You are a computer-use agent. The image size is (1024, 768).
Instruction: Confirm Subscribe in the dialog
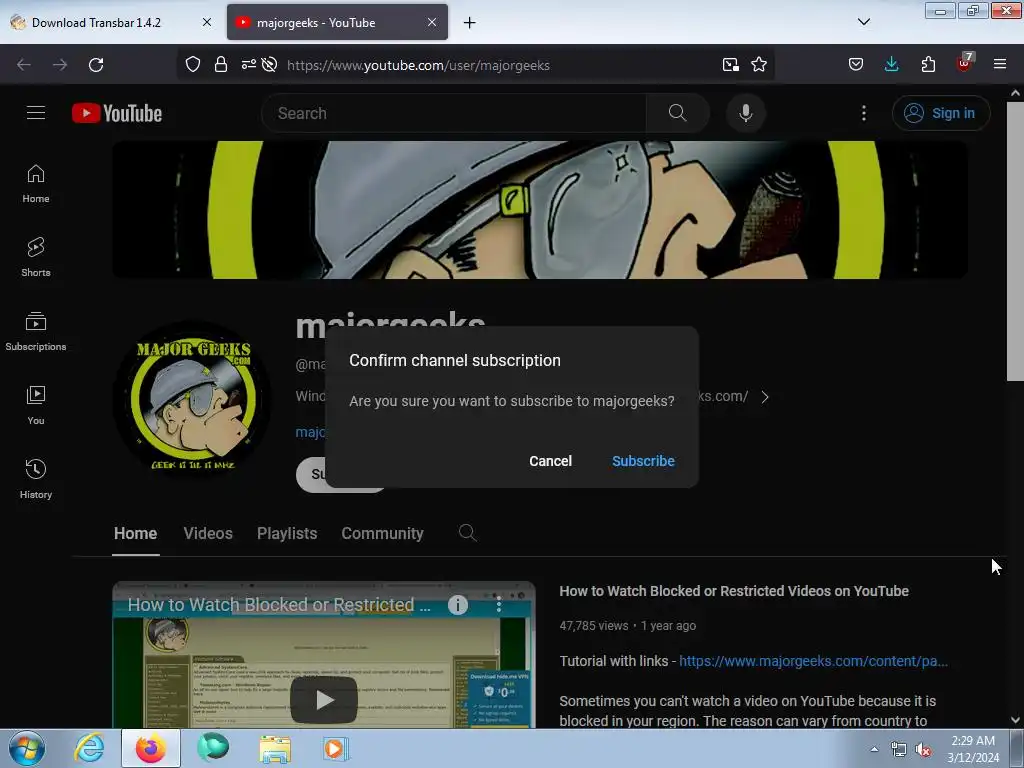pos(643,461)
